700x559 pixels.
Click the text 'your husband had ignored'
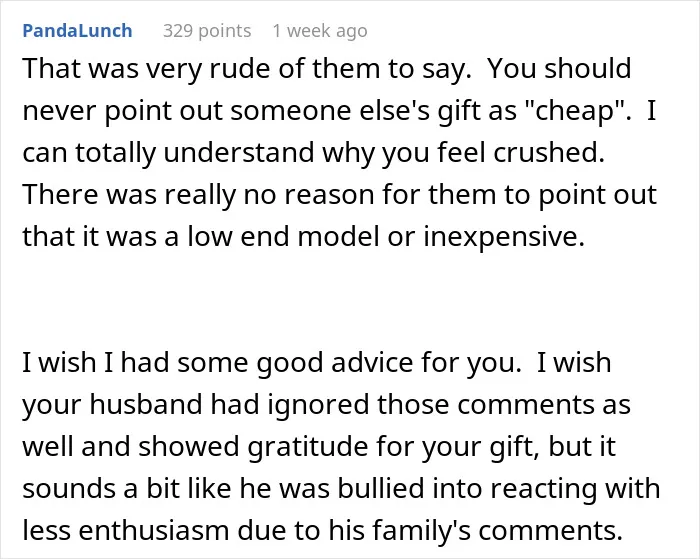point(196,404)
